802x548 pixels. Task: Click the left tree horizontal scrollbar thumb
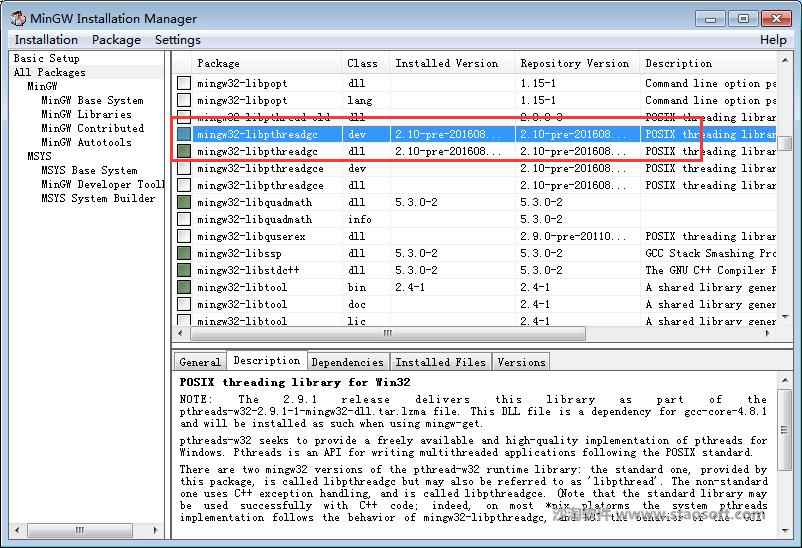click(x=80, y=530)
